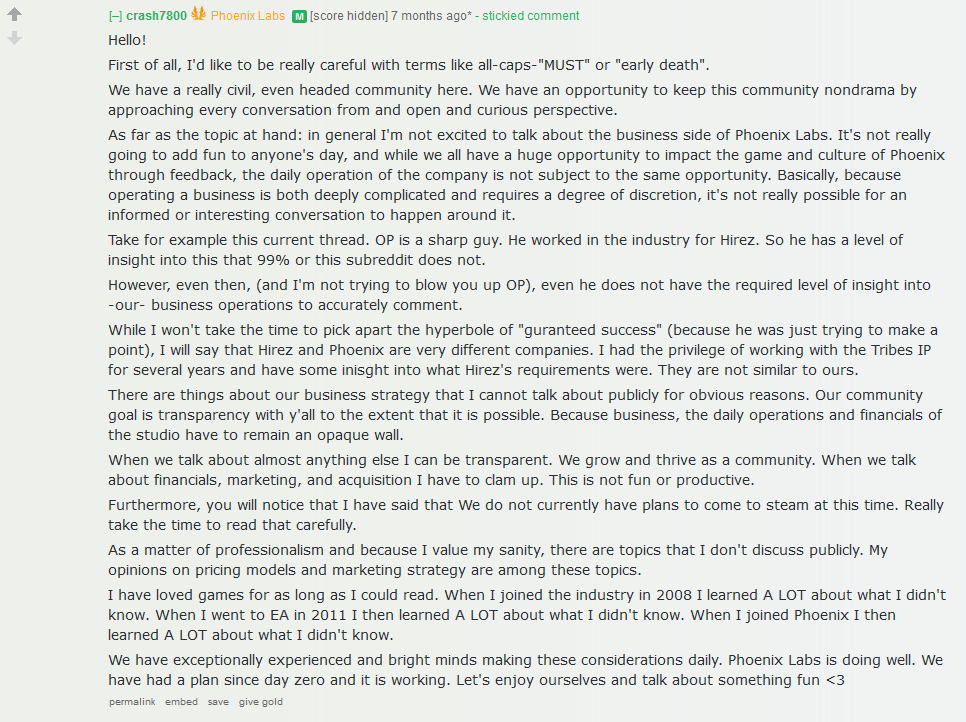Click the paragraph starting "I have loved games"
The height and width of the screenshot is (722, 966).
point(527,615)
